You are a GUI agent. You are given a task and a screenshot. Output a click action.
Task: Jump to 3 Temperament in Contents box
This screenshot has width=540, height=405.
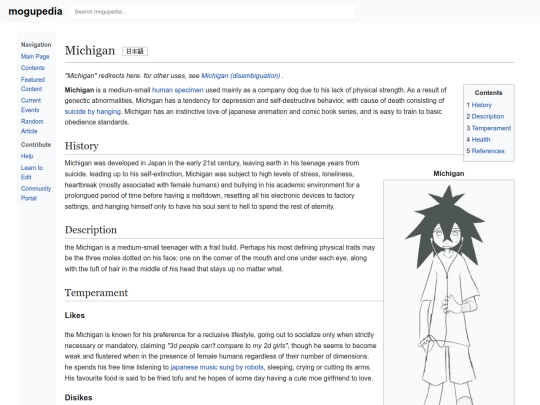pyautogui.click(x=489, y=128)
